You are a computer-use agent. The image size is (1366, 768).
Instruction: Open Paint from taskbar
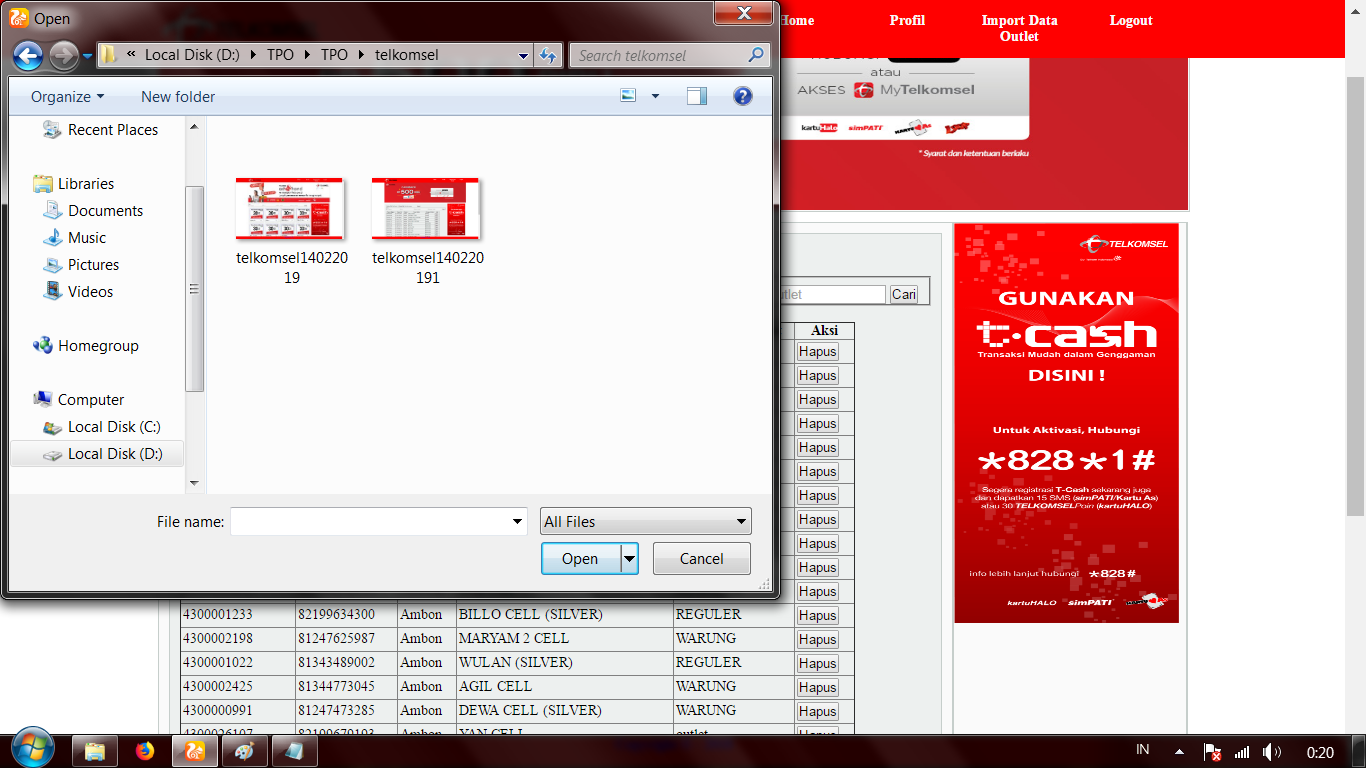(243, 750)
